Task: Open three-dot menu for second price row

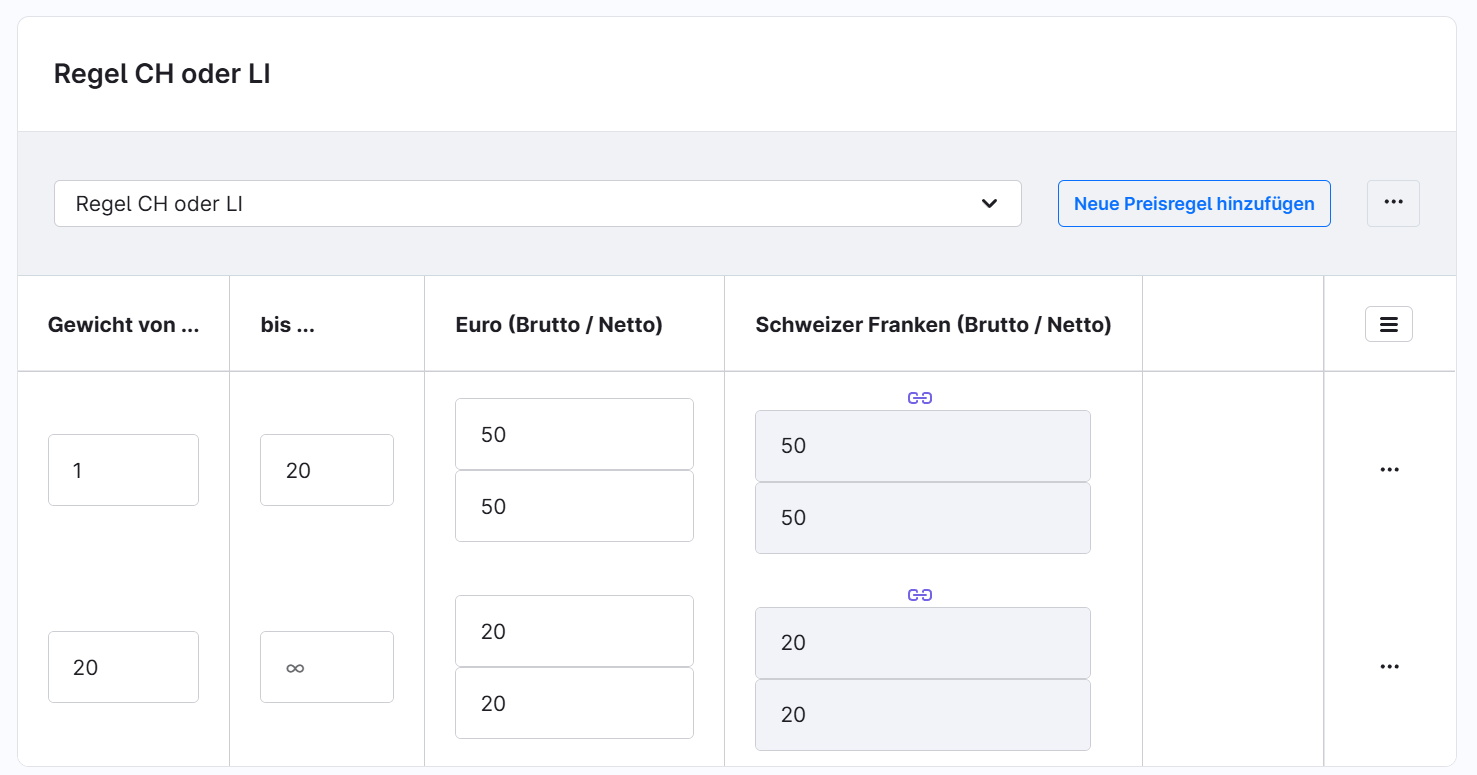Action: coord(1389,666)
